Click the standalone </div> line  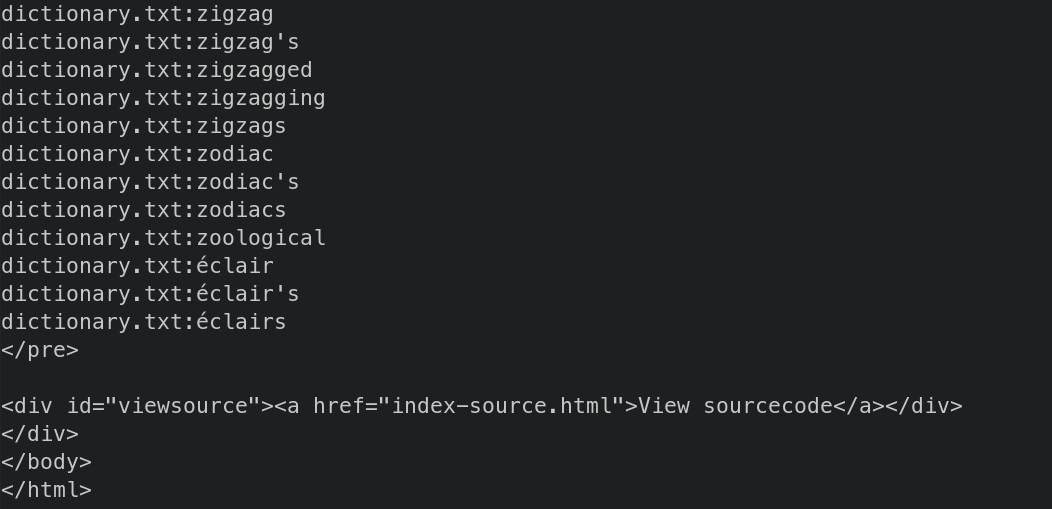click(x=40, y=434)
